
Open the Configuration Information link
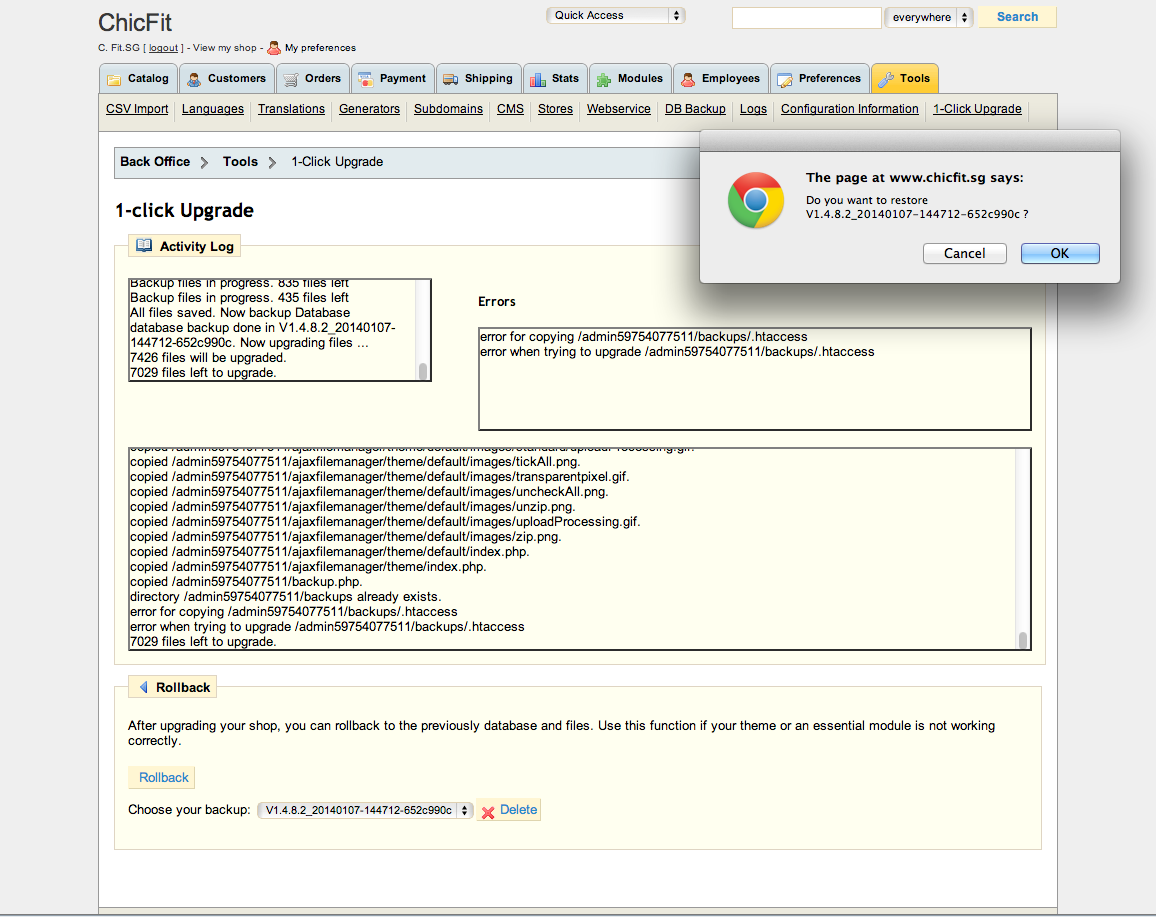850,109
